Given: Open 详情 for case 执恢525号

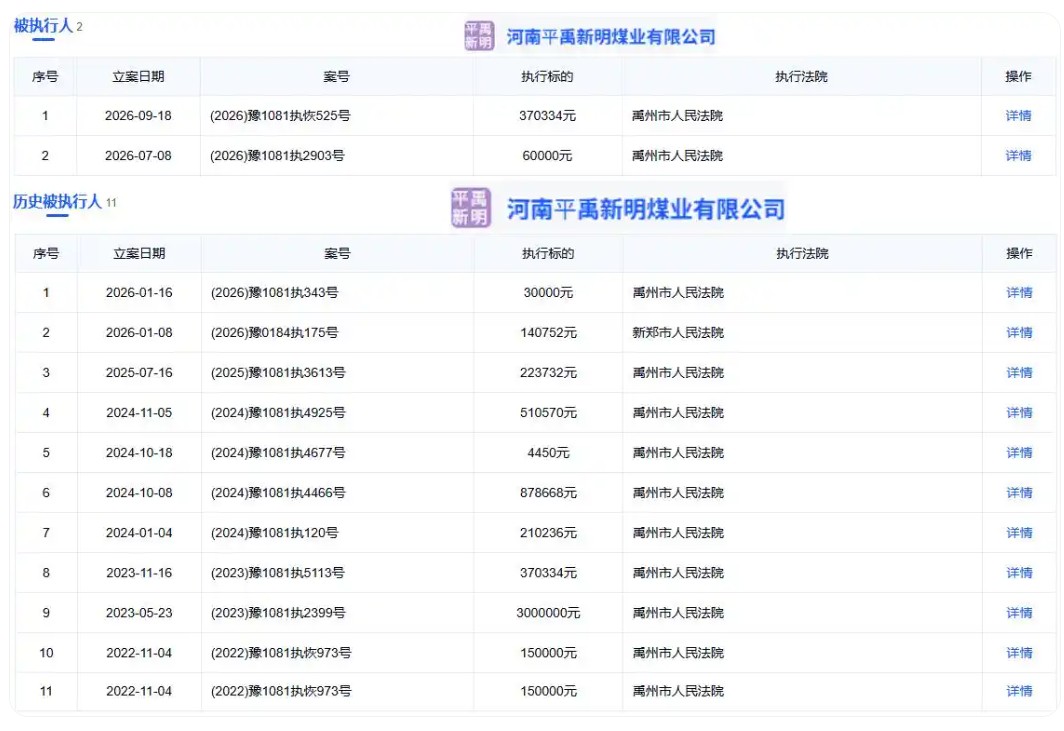Looking at the screenshot, I should coord(1018,116).
